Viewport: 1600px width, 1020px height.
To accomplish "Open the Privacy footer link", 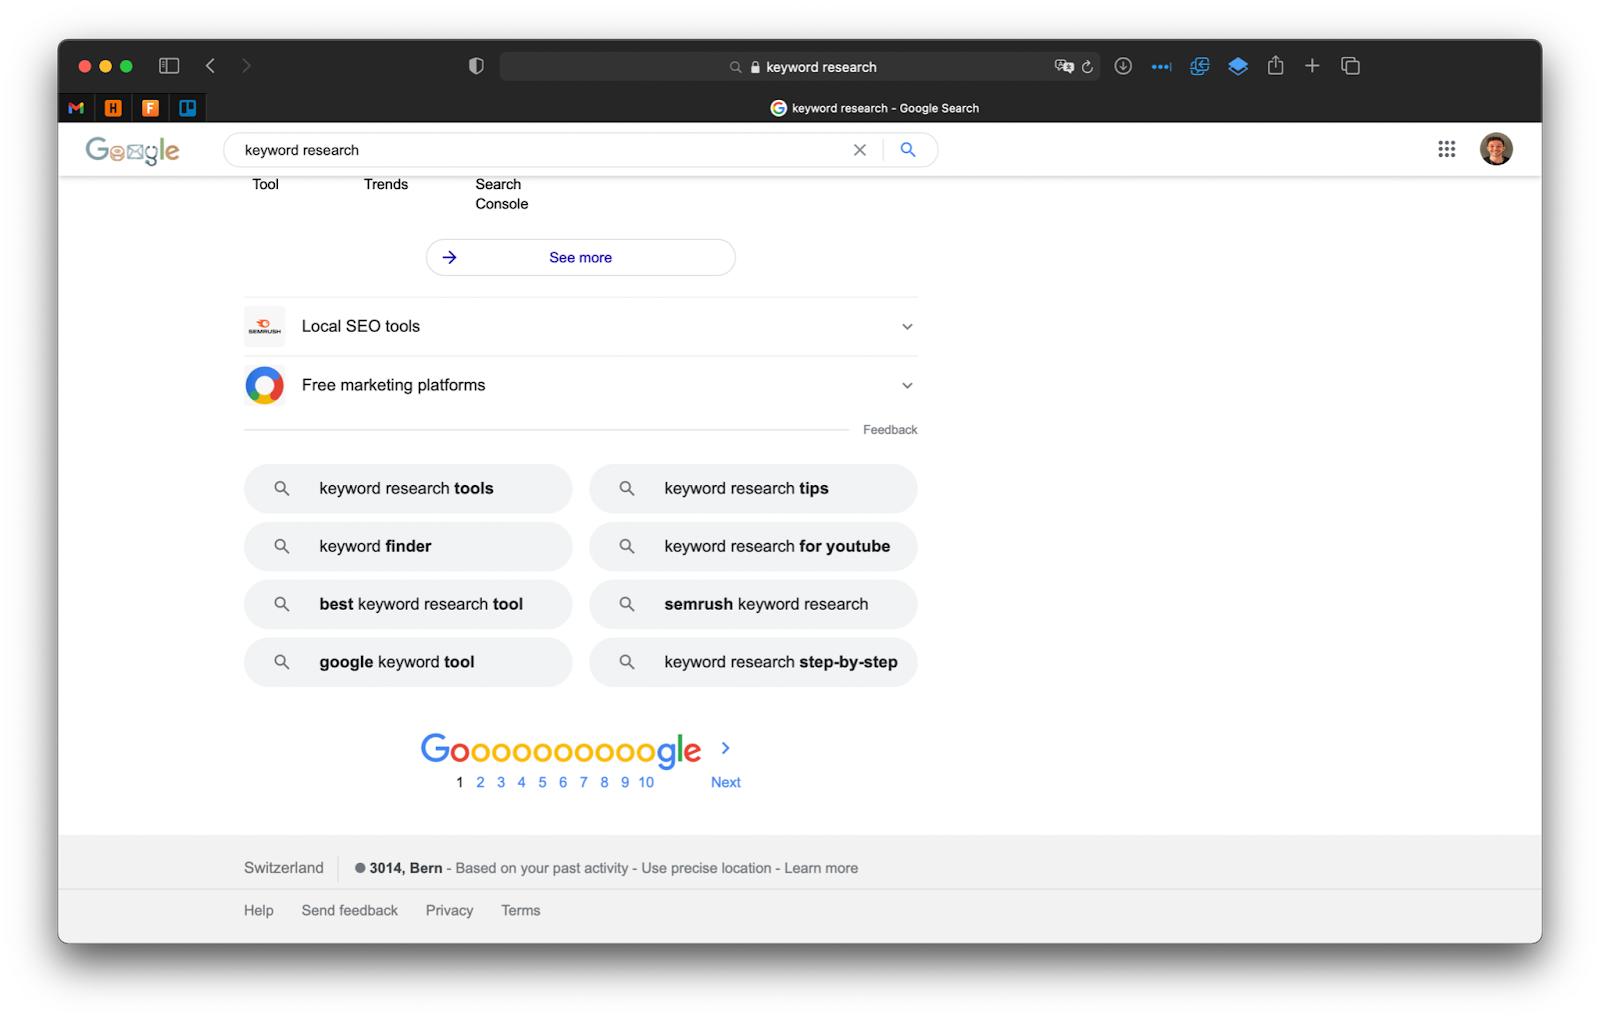I will (x=450, y=910).
